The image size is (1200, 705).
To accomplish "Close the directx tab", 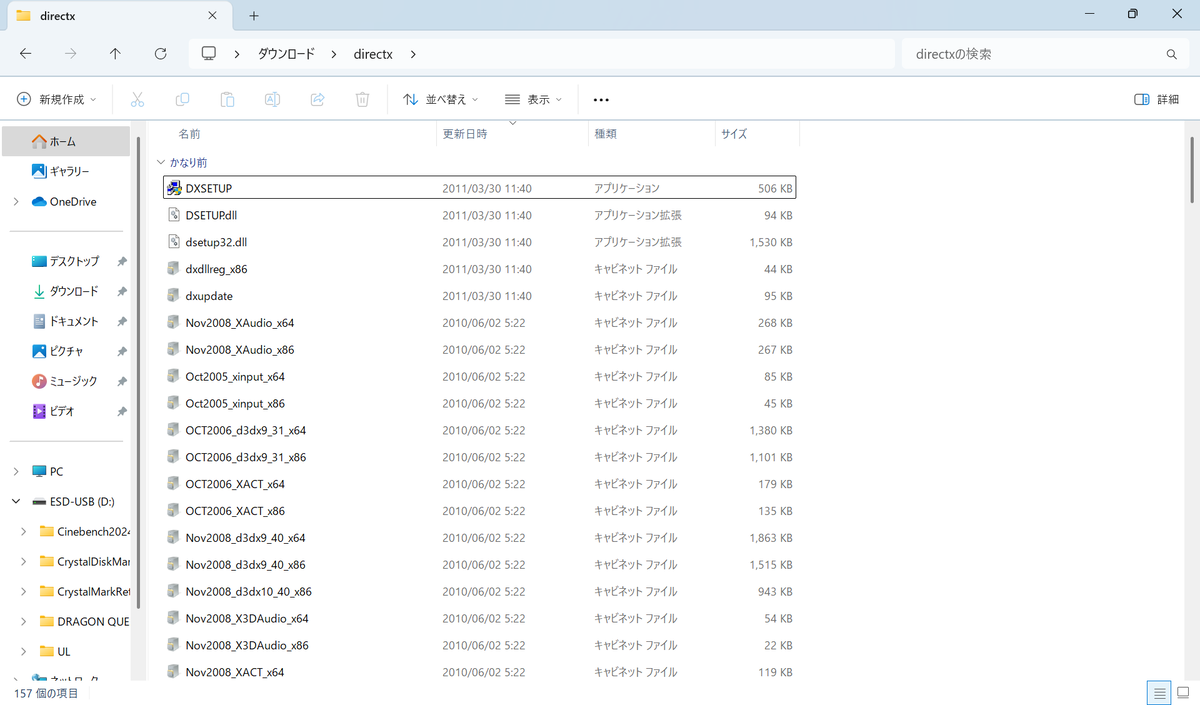I will tap(212, 15).
